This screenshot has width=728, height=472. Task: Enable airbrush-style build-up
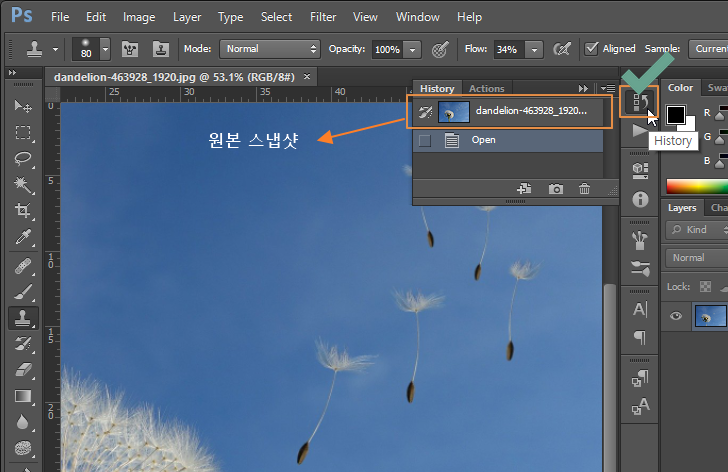point(562,49)
